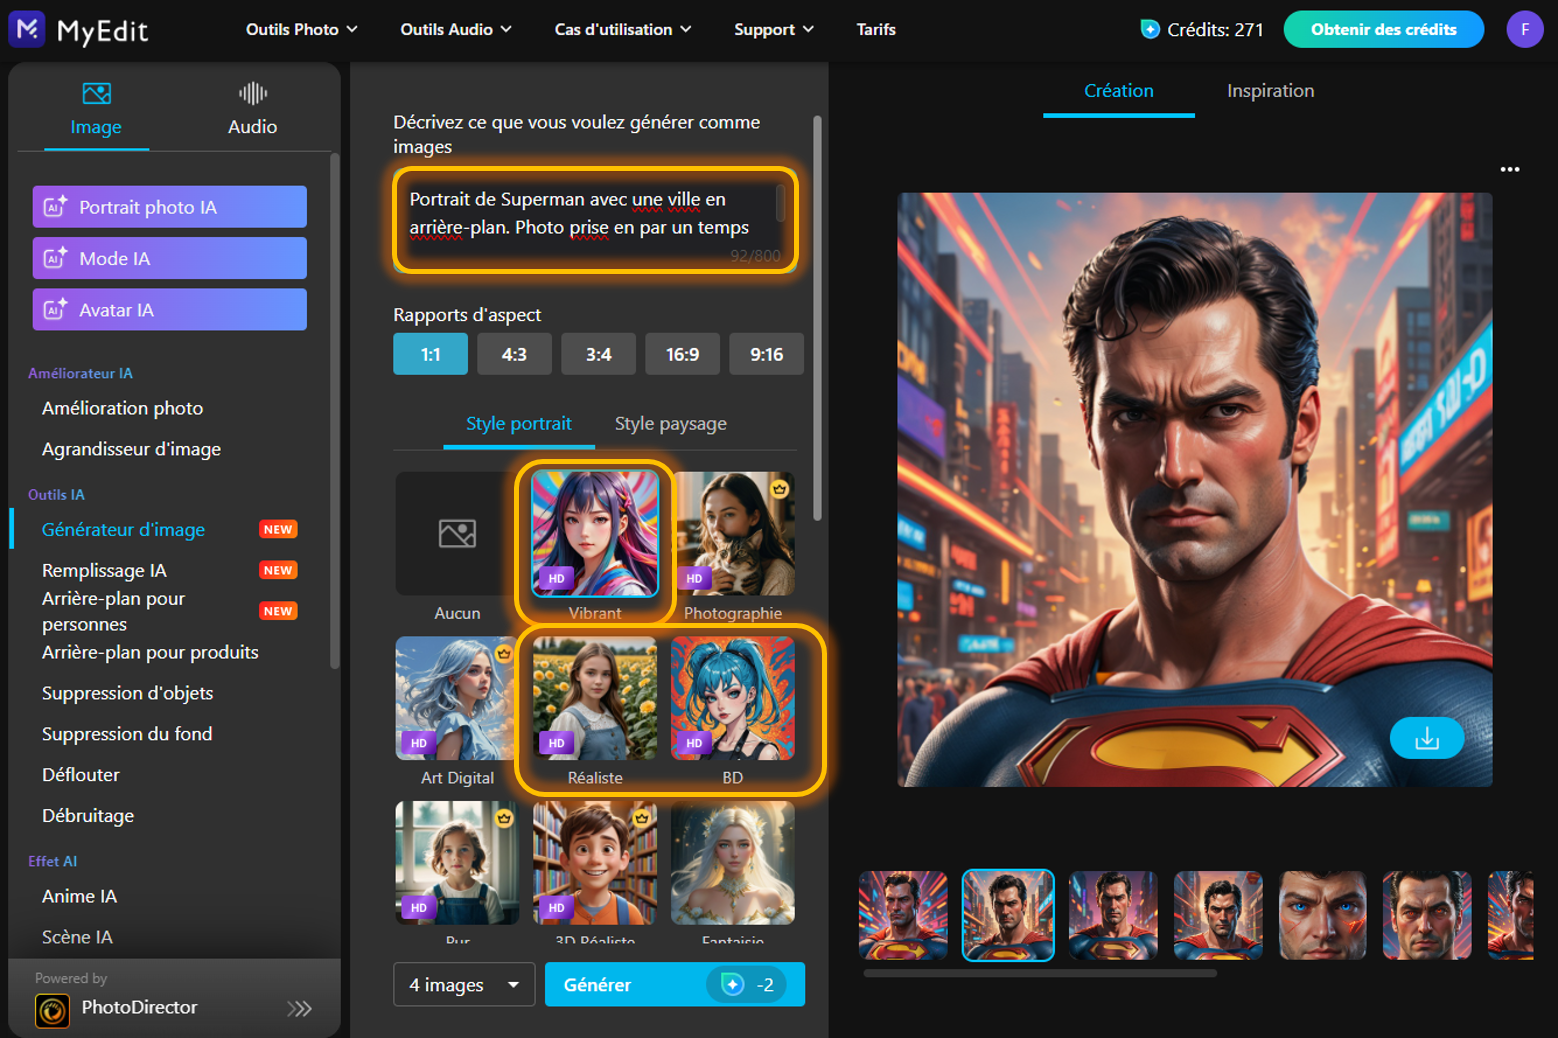Open Scène IA effect
Viewport: 1558px width, 1038px height.
click(x=77, y=937)
